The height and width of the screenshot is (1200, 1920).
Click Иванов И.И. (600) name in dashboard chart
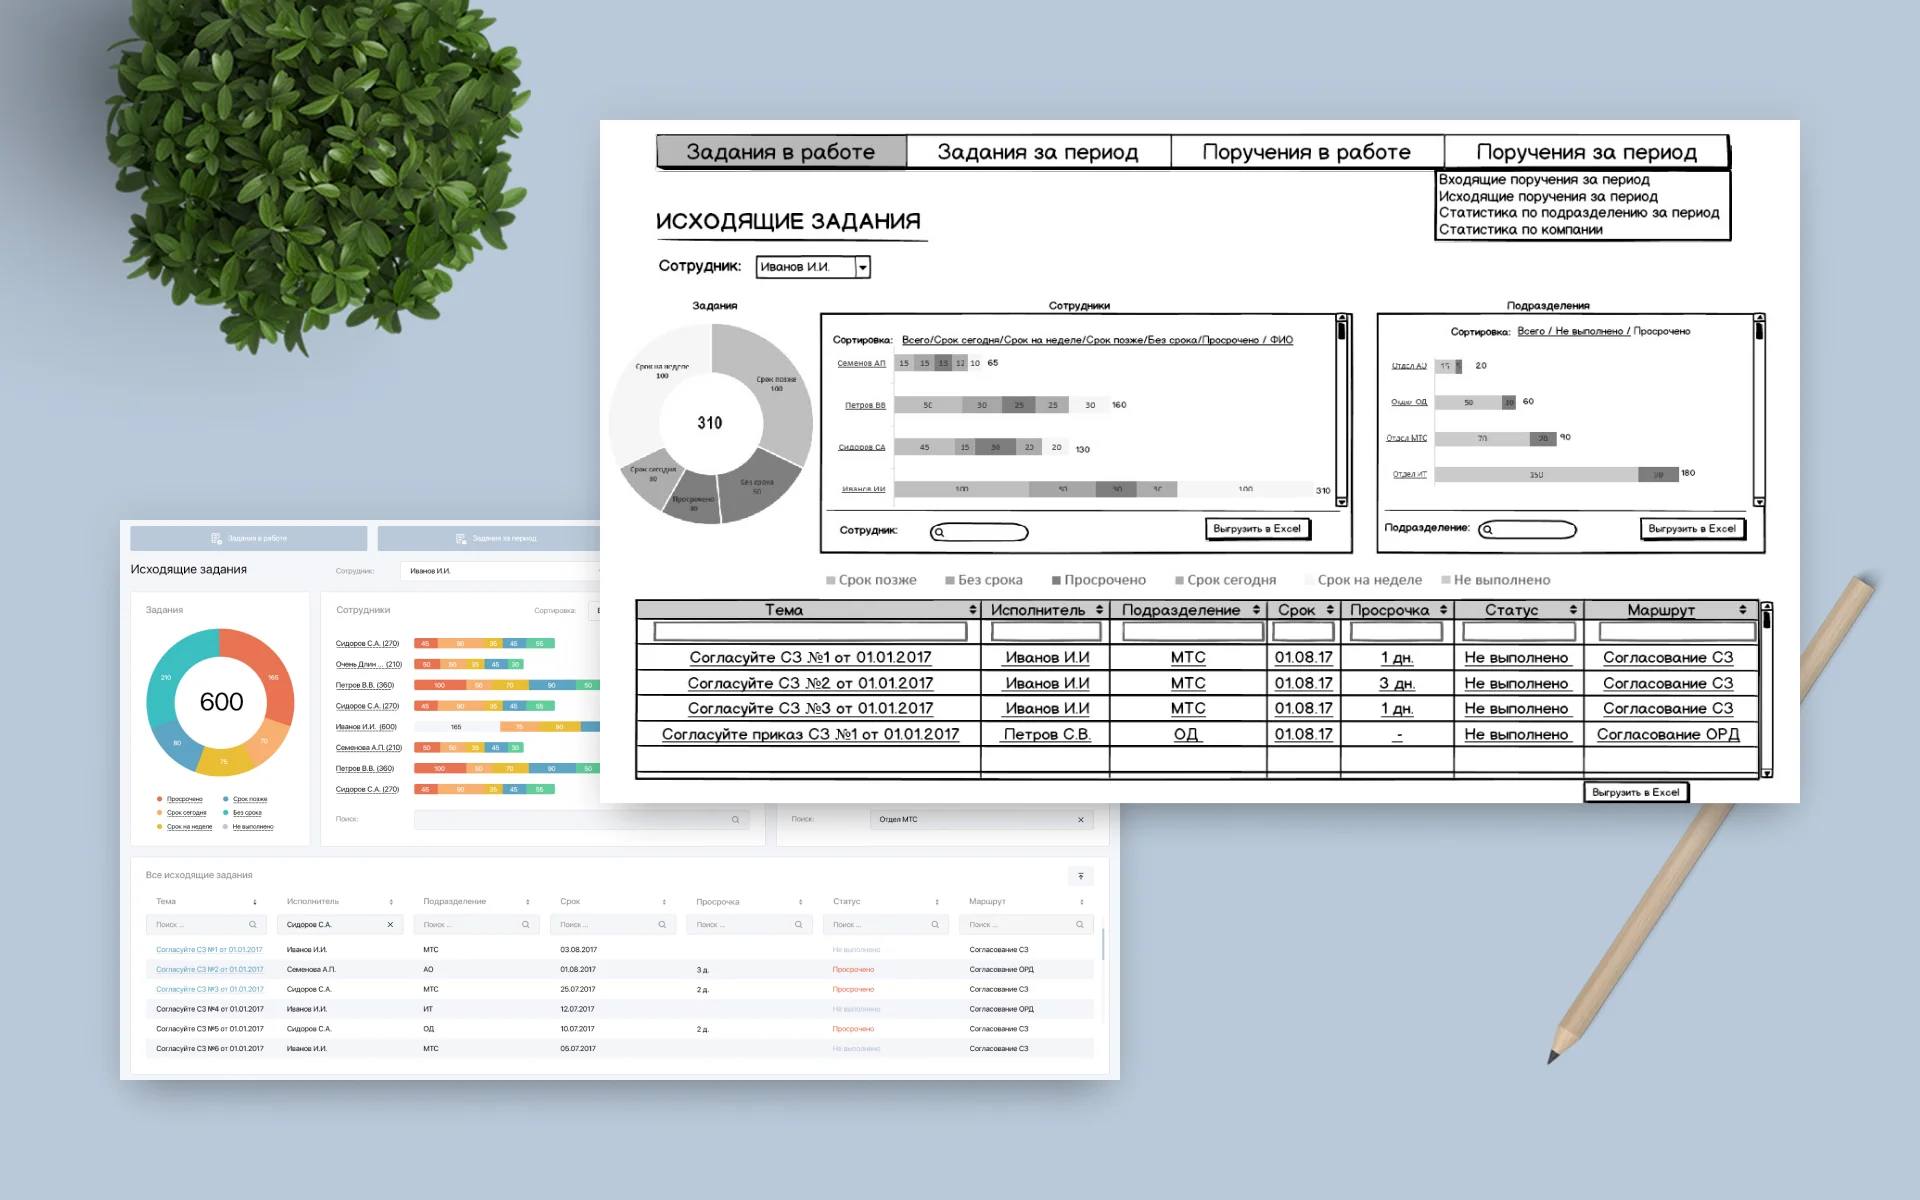[366, 727]
